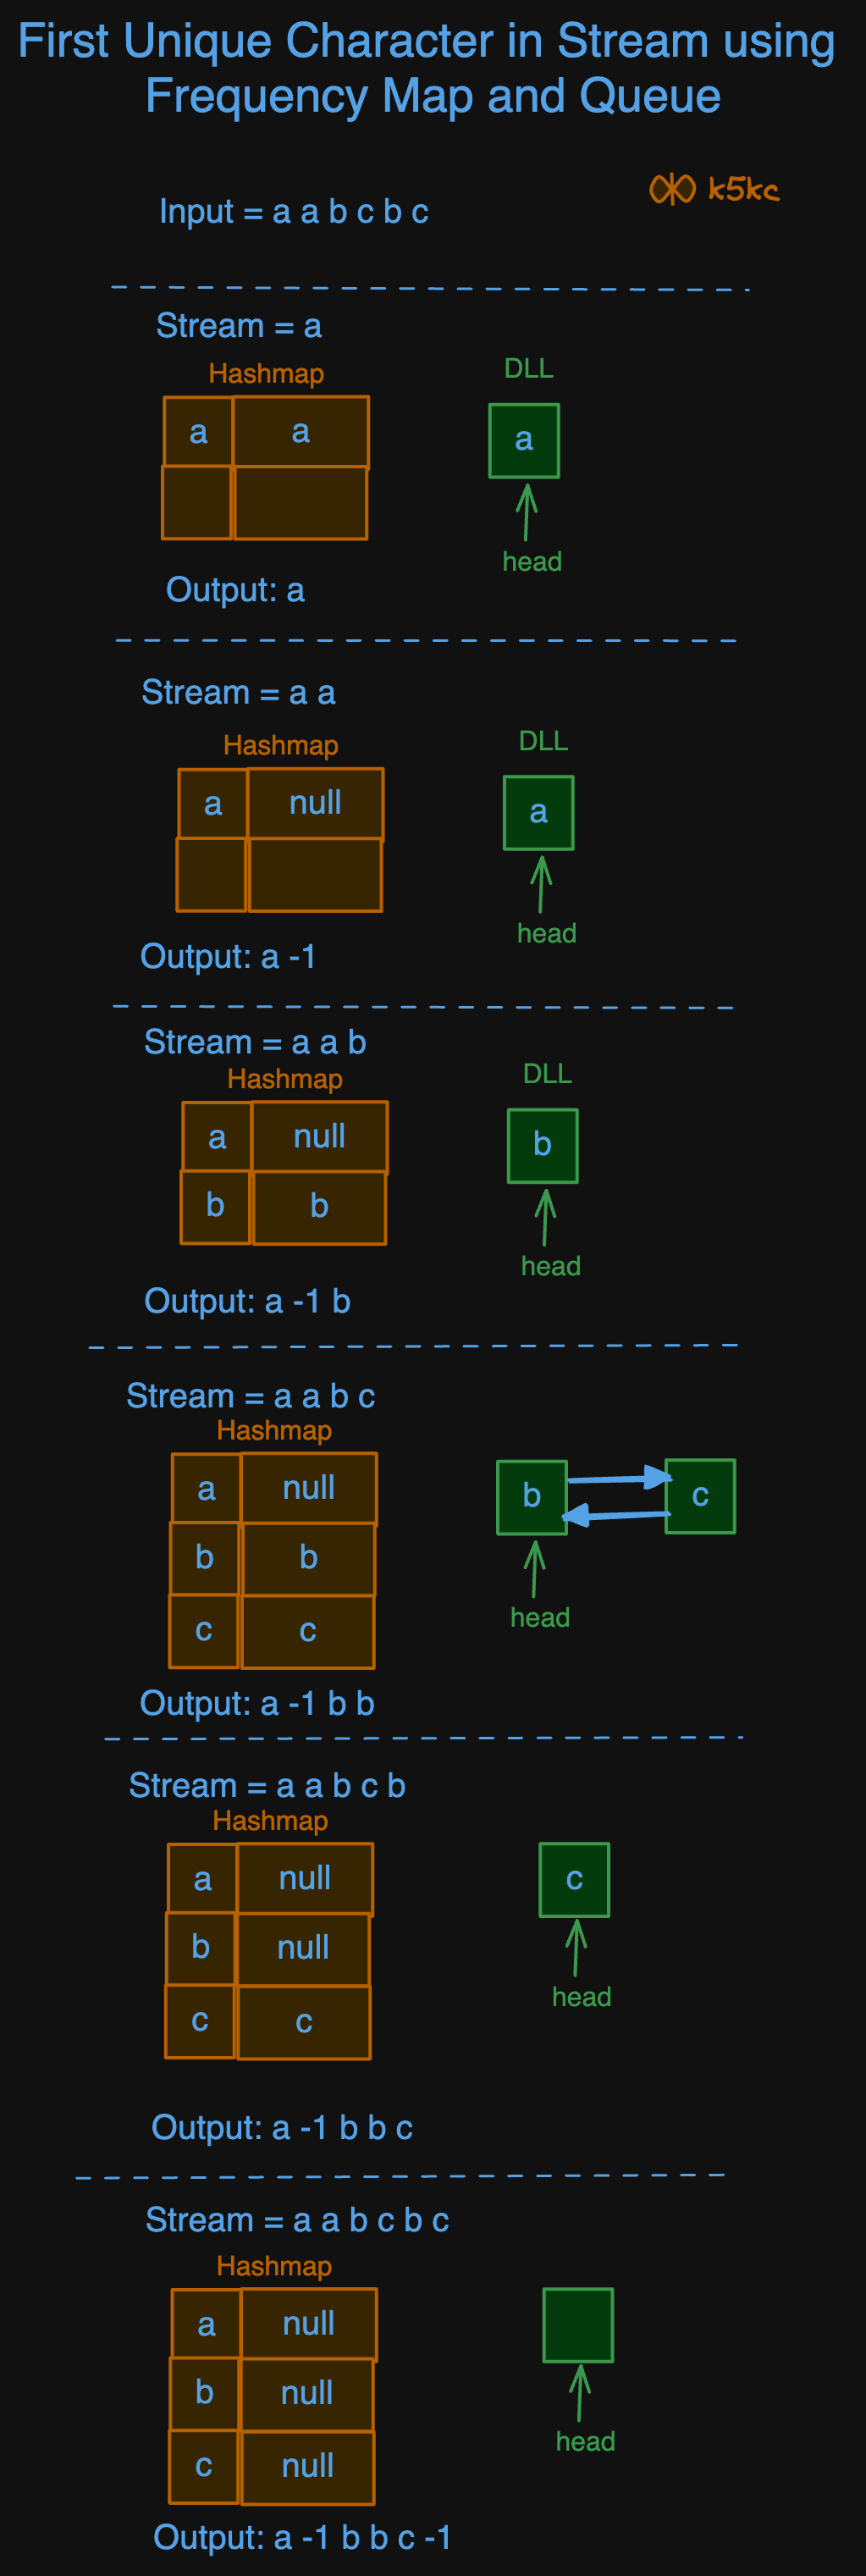
Task: Click the "Output: a -1 b b c -1" text
Action: click(x=302, y=2537)
